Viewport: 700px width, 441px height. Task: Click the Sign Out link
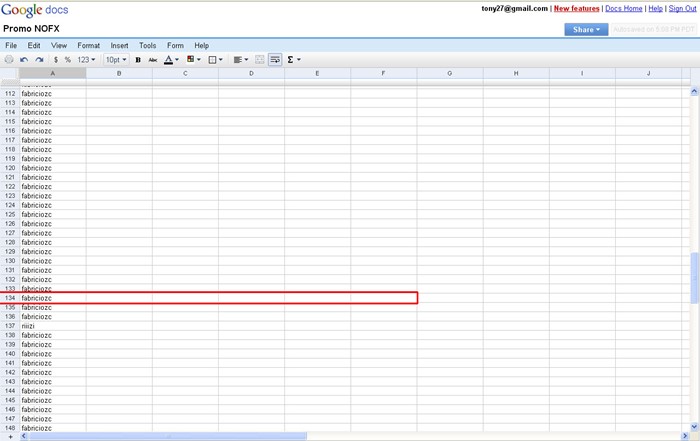click(x=682, y=8)
